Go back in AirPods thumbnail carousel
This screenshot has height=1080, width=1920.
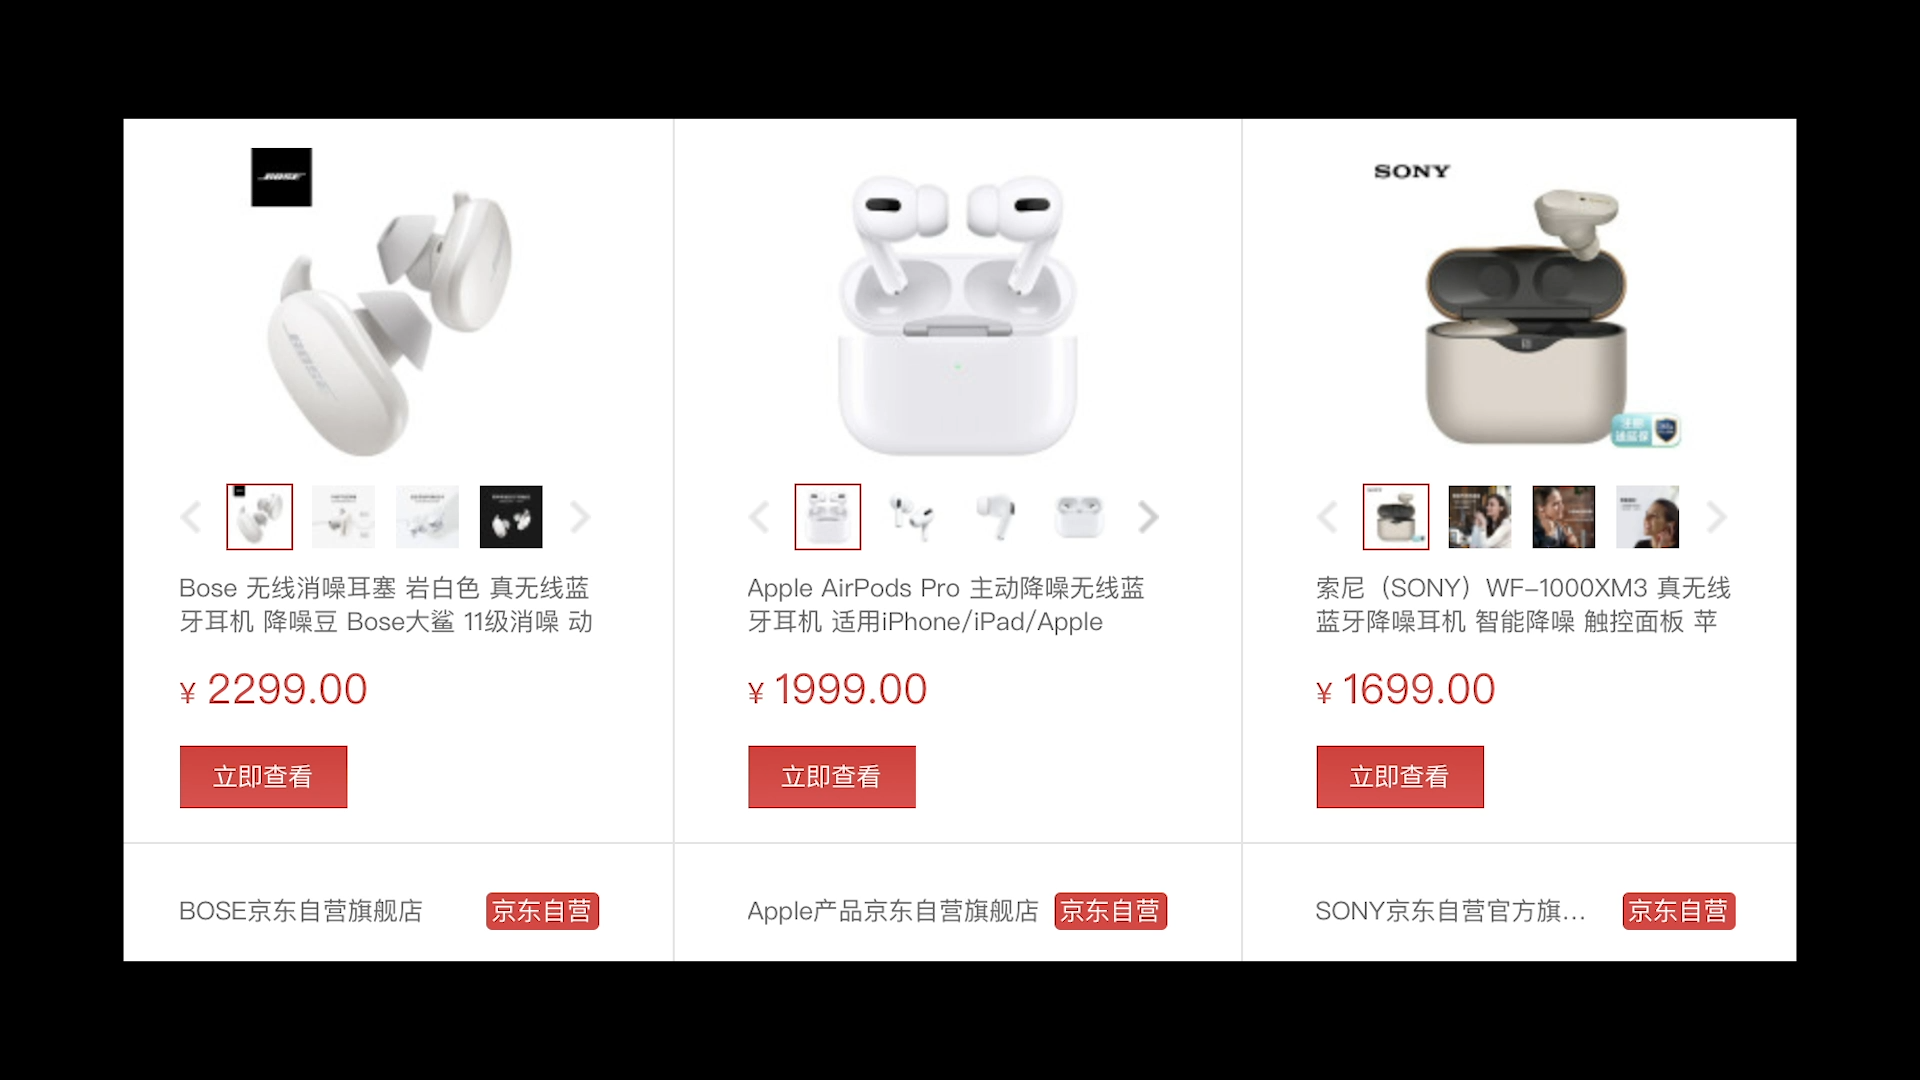pyautogui.click(x=759, y=517)
